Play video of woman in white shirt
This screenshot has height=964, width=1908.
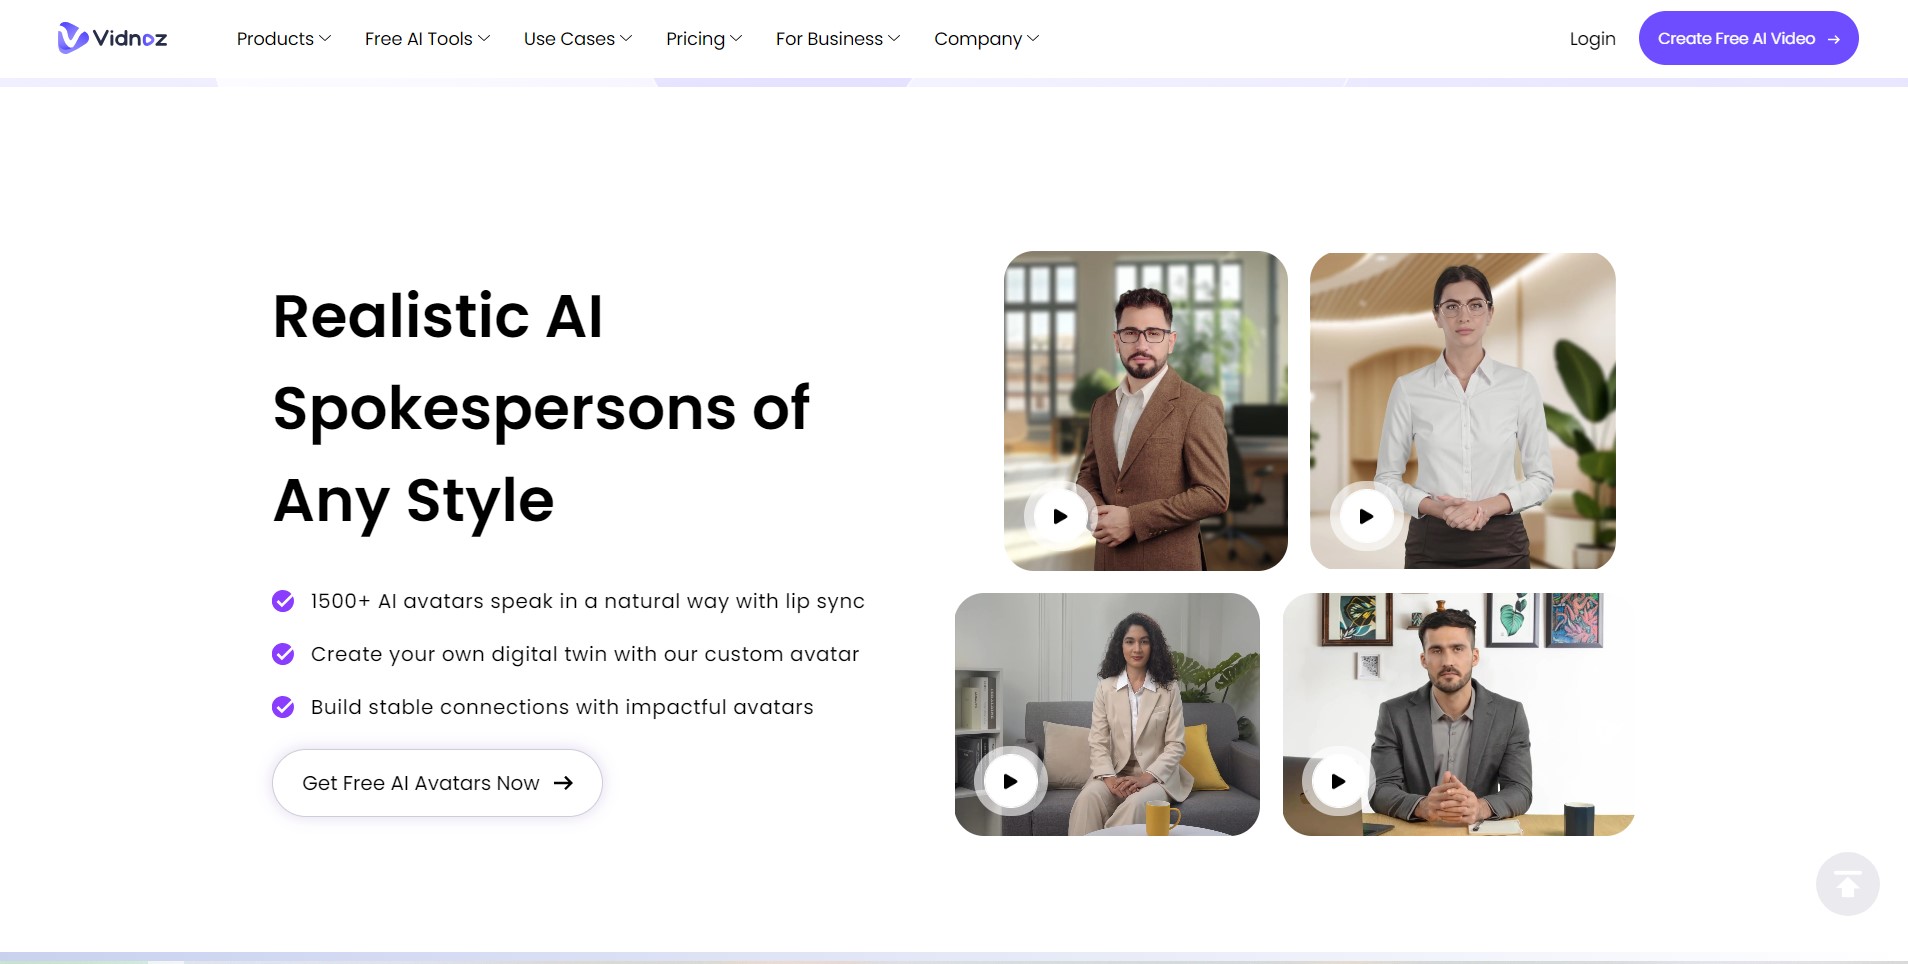tap(1366, 516)
